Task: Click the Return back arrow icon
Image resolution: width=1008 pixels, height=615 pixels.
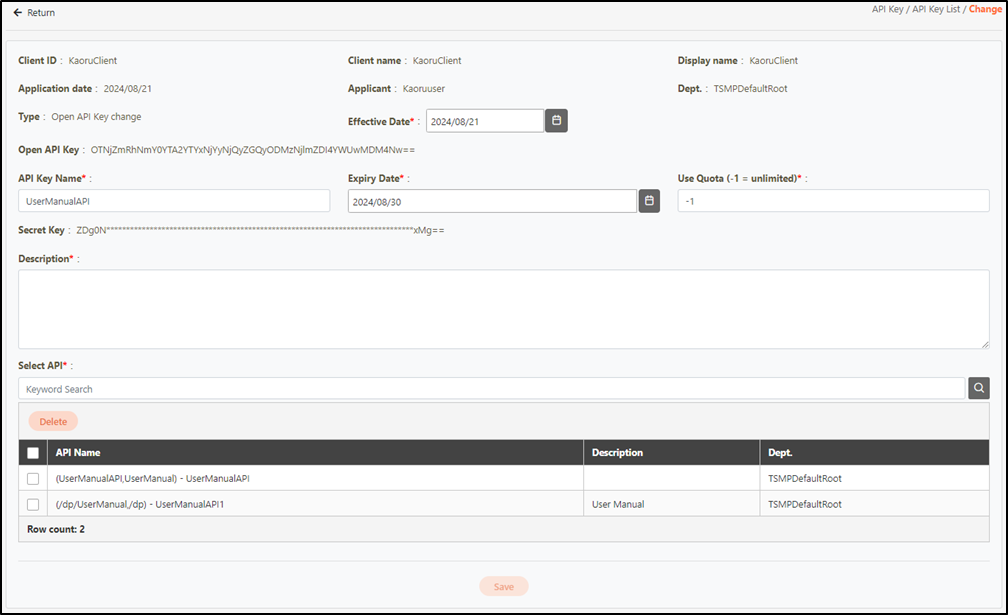Action: (17, 13)
